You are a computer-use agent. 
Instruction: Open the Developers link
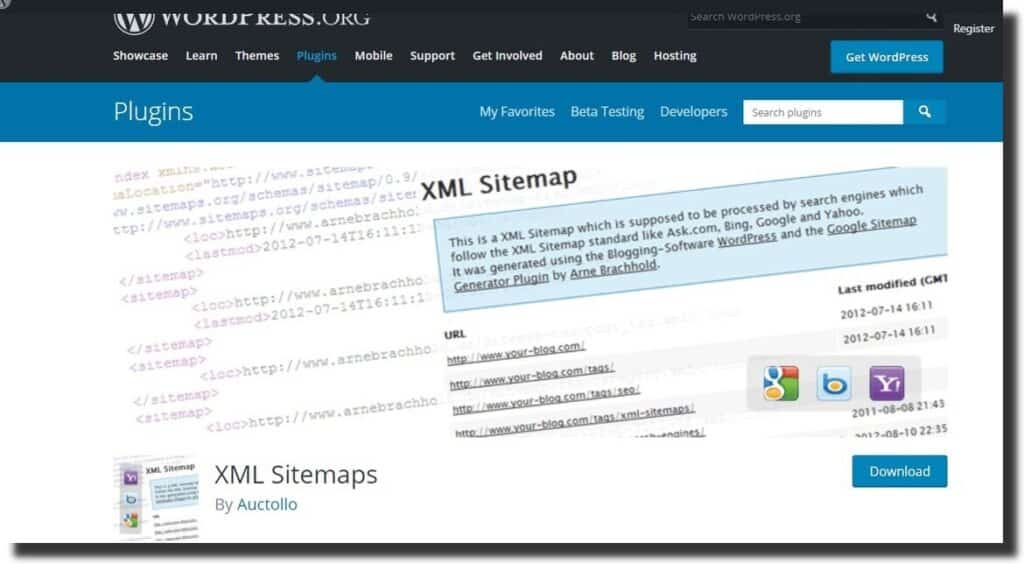pos(694,112)
